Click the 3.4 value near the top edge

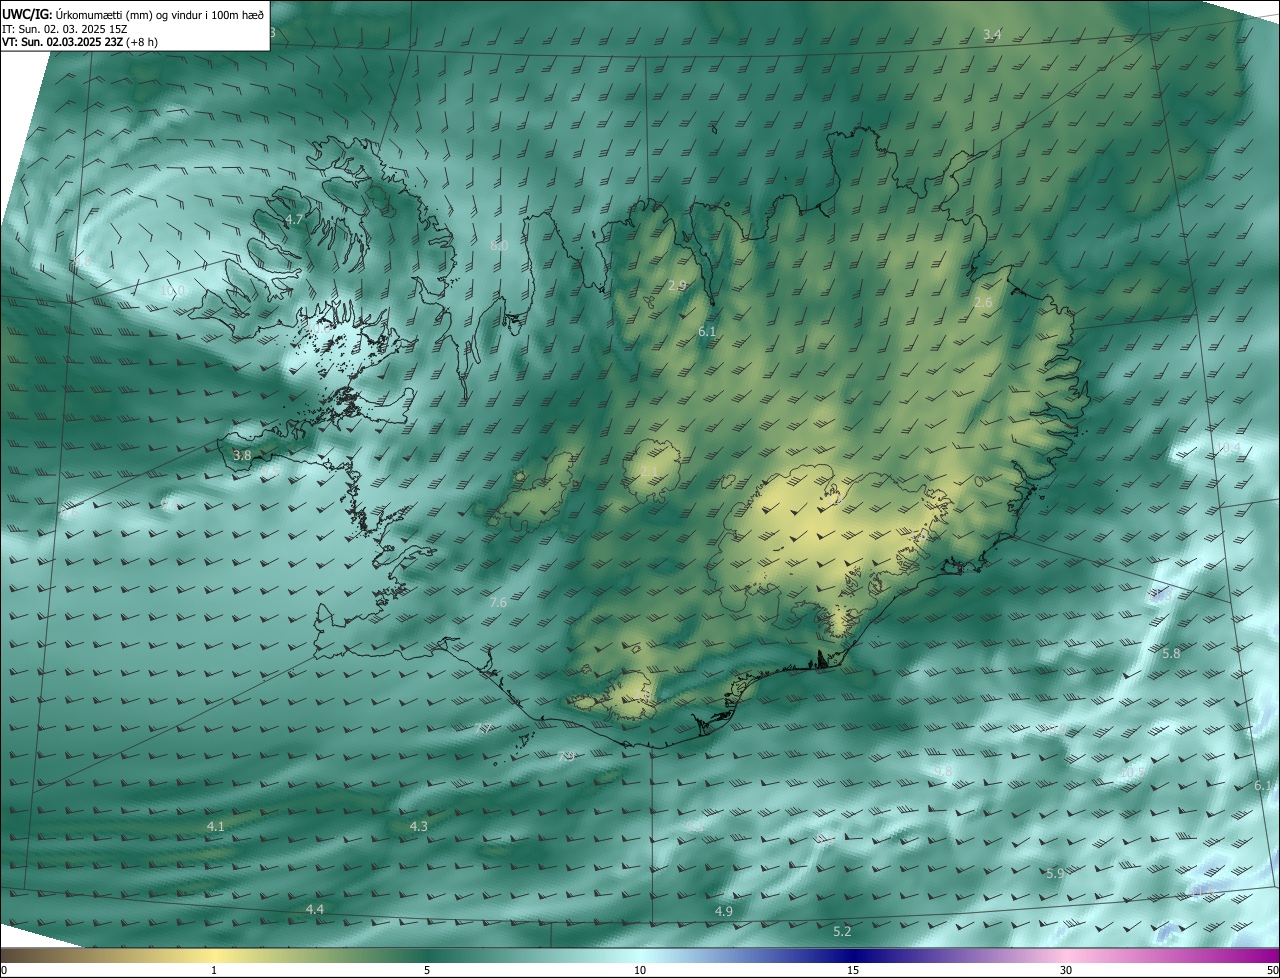(991, 35)
